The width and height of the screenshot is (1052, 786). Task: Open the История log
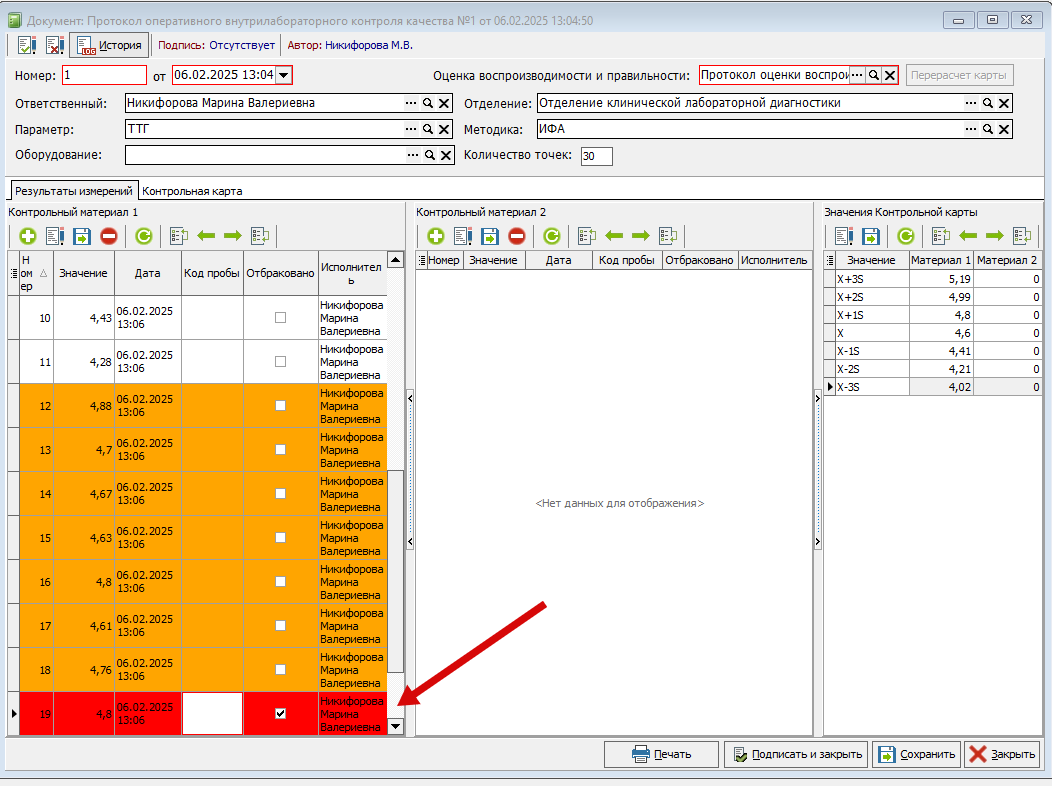click(x=109, y=46)
